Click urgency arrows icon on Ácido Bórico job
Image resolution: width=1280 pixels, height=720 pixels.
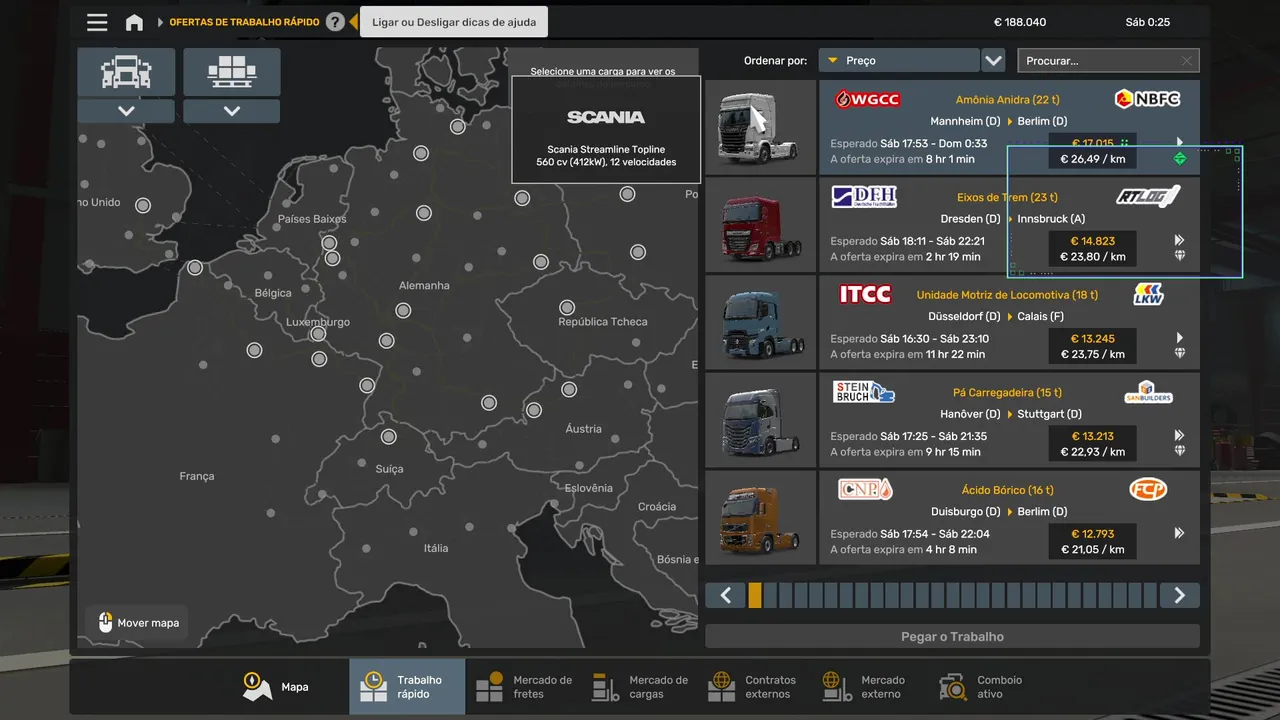pyautogui.click(x=1180, y=533)
